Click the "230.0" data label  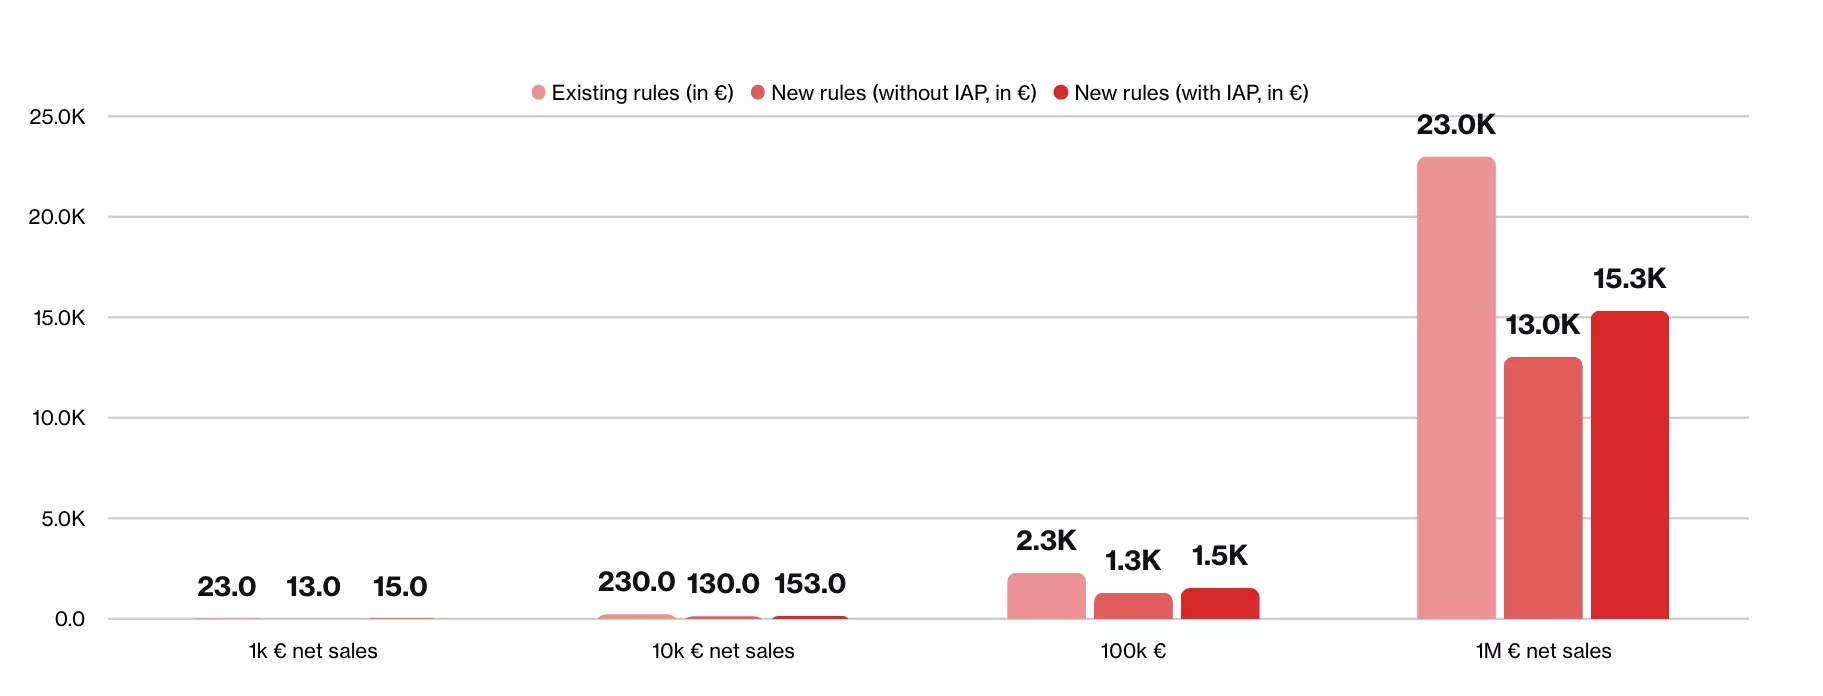636,582
